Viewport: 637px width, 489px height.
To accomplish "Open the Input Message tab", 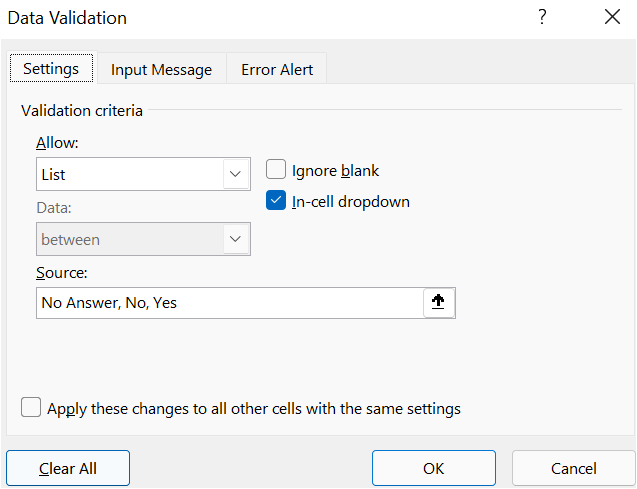I will click(161, 69).
